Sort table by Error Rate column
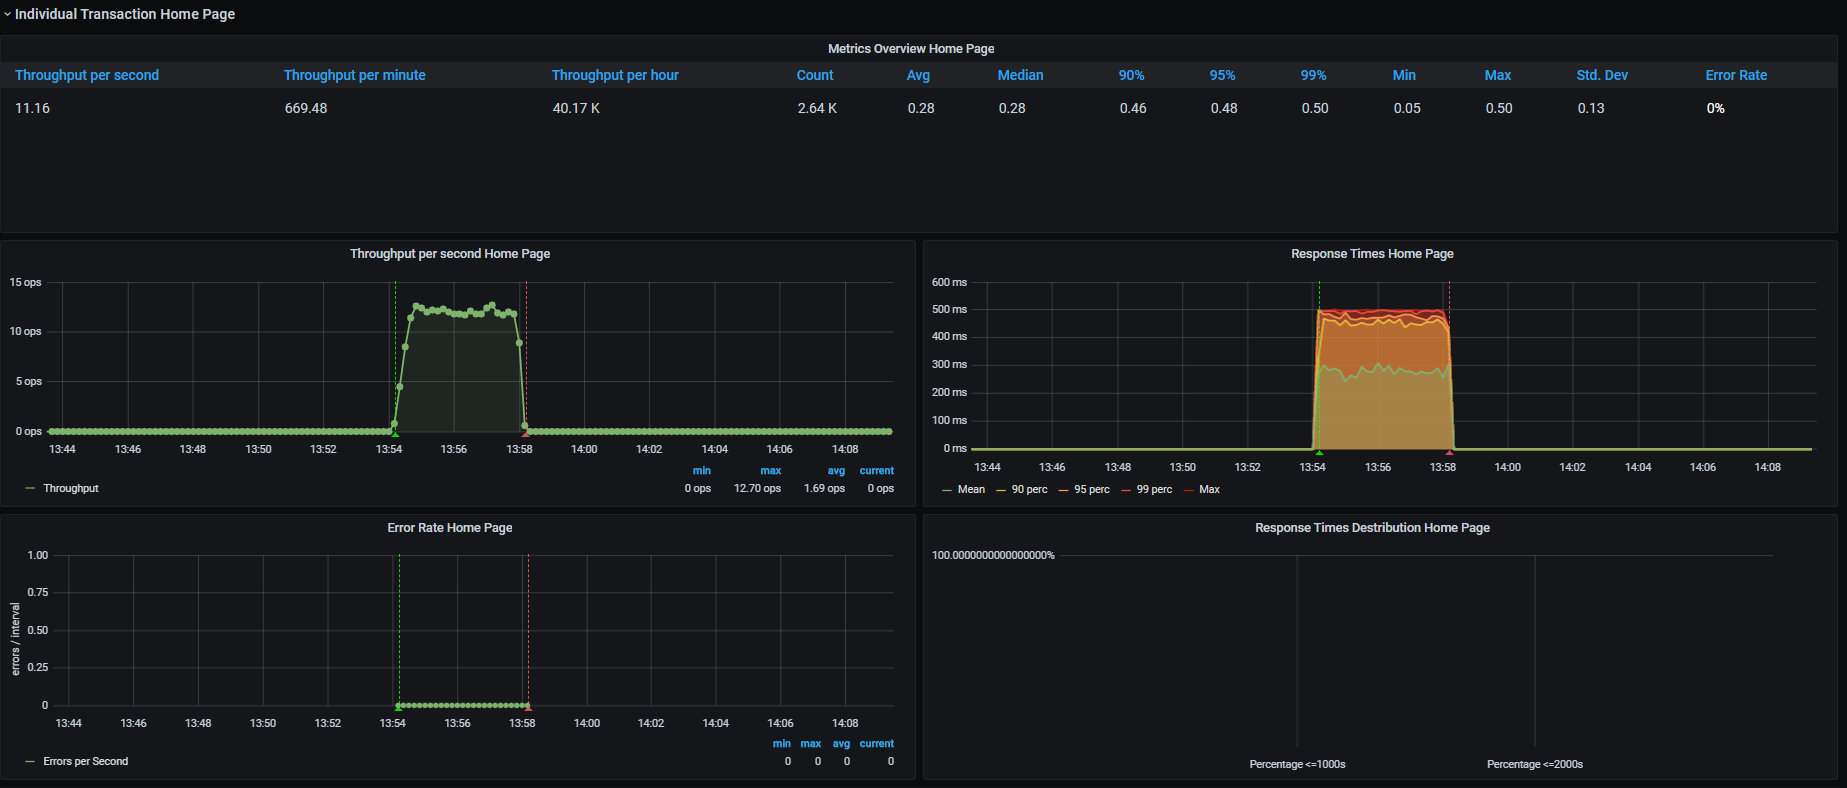Image resolution: width=1847 pixels, height=788 pixels. pos(1736,75)
